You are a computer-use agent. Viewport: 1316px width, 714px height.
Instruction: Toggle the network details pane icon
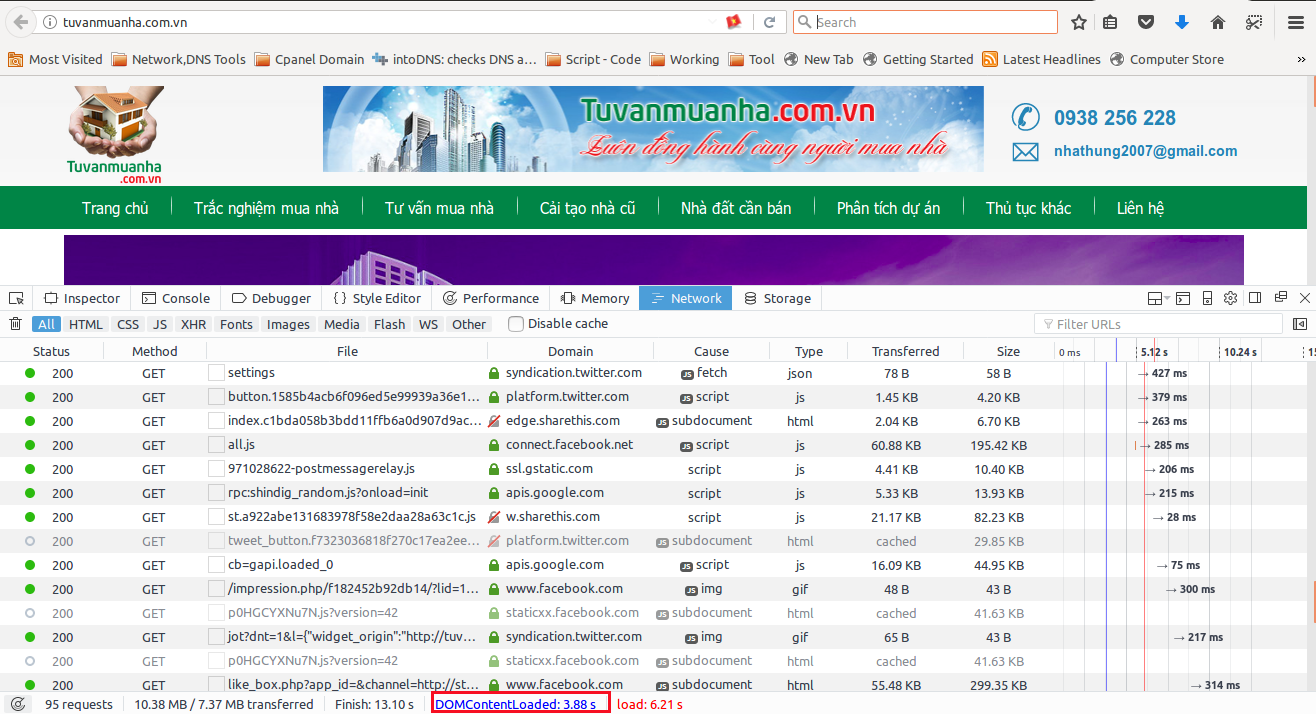(x=1299, y=324)
